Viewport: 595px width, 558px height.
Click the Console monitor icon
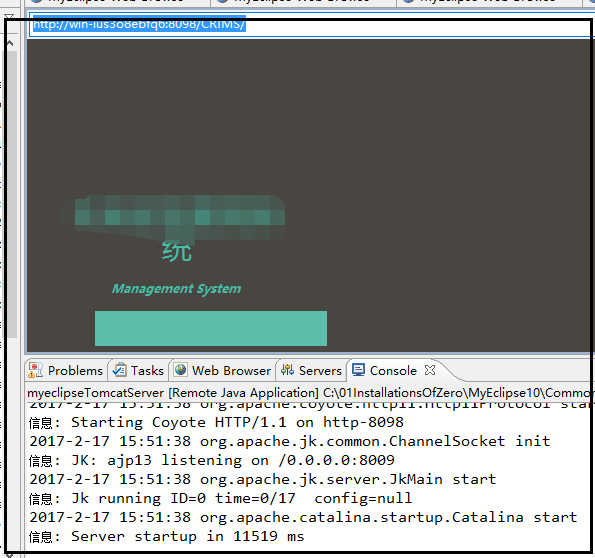click(358, 370)
